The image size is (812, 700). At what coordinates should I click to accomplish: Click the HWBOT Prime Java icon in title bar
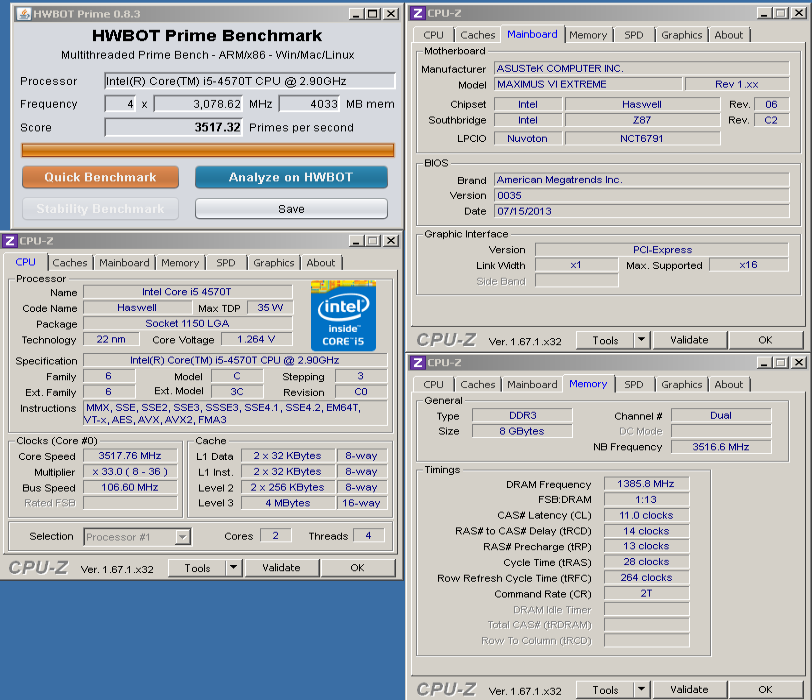[x=23, y=13]
